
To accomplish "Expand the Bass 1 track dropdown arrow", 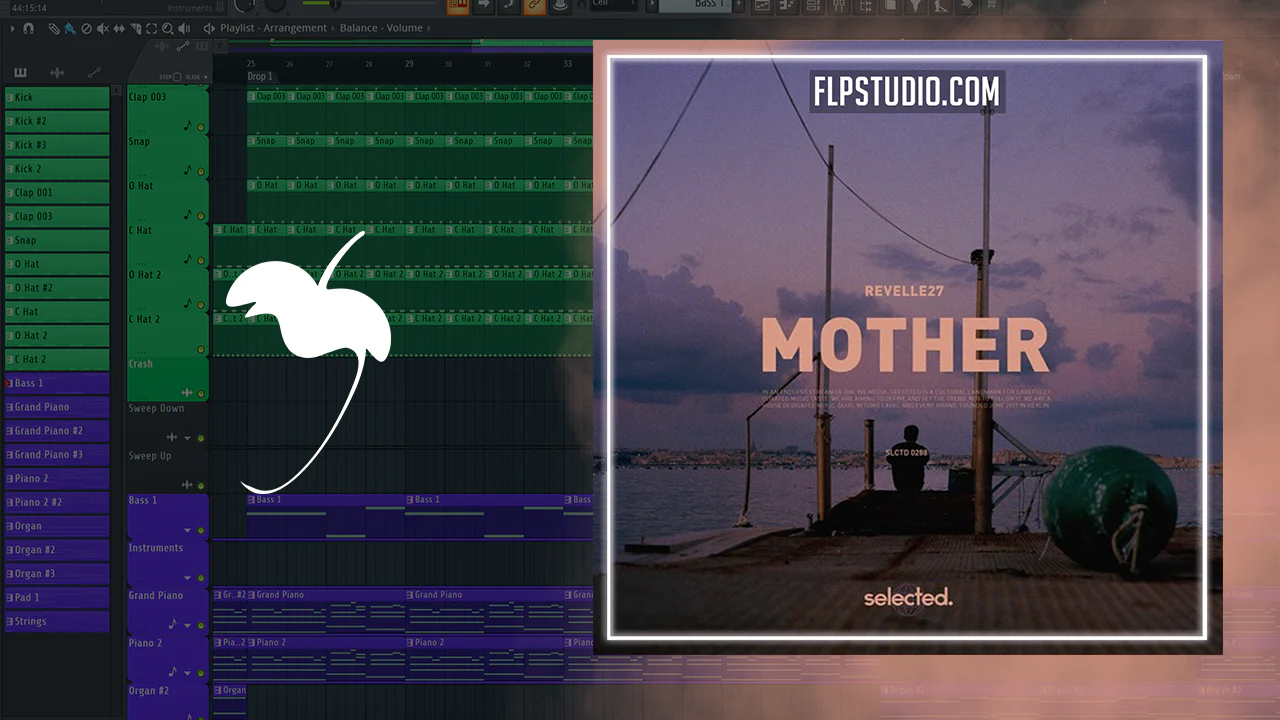I will point(187,530).
